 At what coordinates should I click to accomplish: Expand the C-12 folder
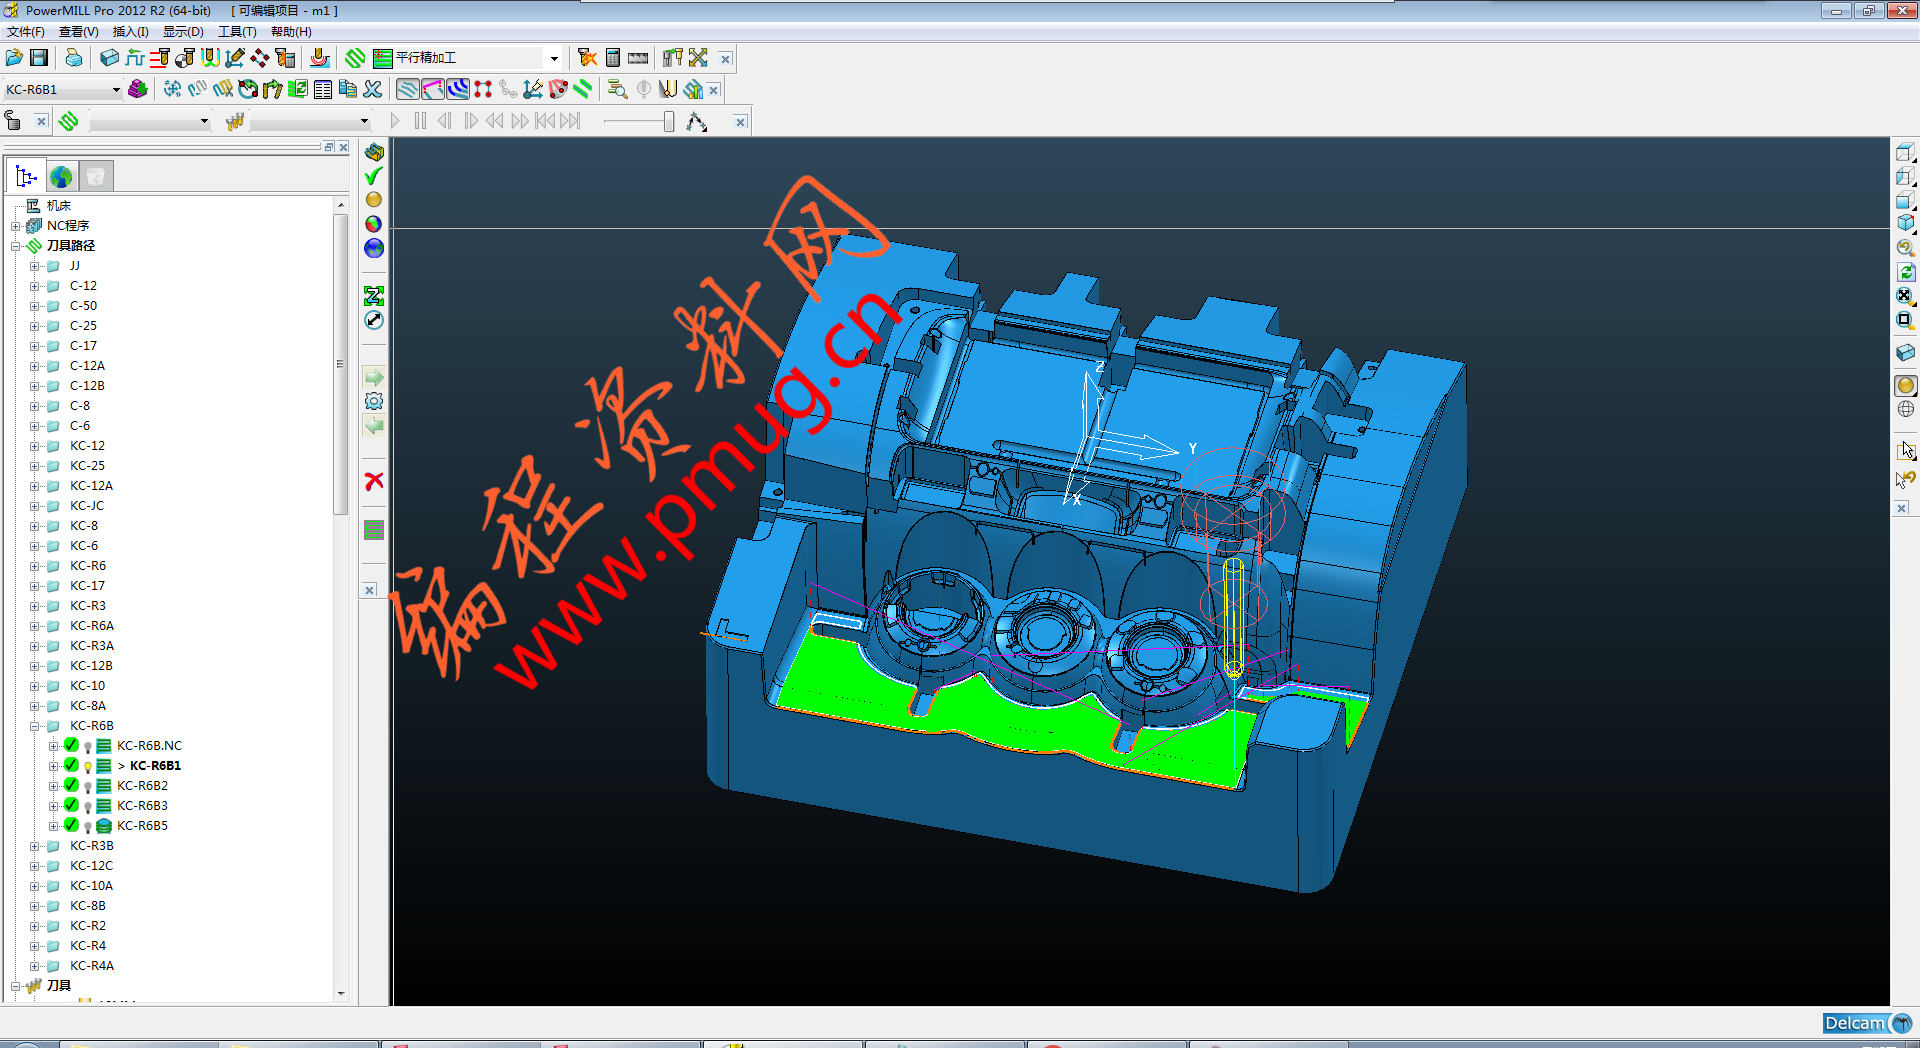tap(34, 286)
